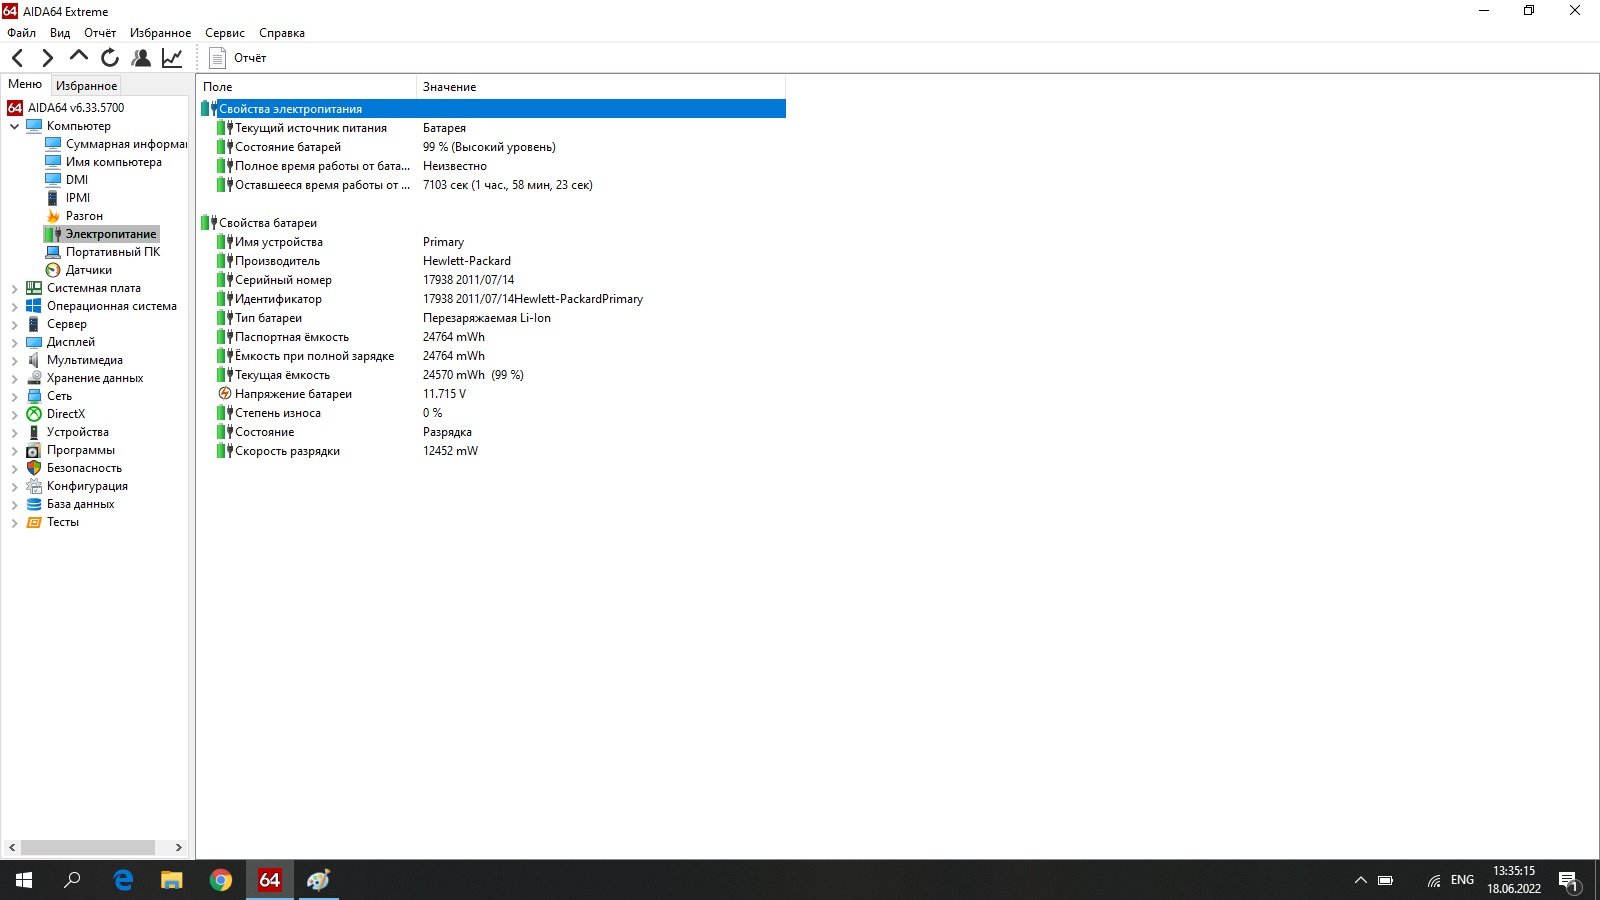Open the user profile icon in toolbar
This screenshot has width=1600, height=900.
pyautogui.click(x=141, y=58)
